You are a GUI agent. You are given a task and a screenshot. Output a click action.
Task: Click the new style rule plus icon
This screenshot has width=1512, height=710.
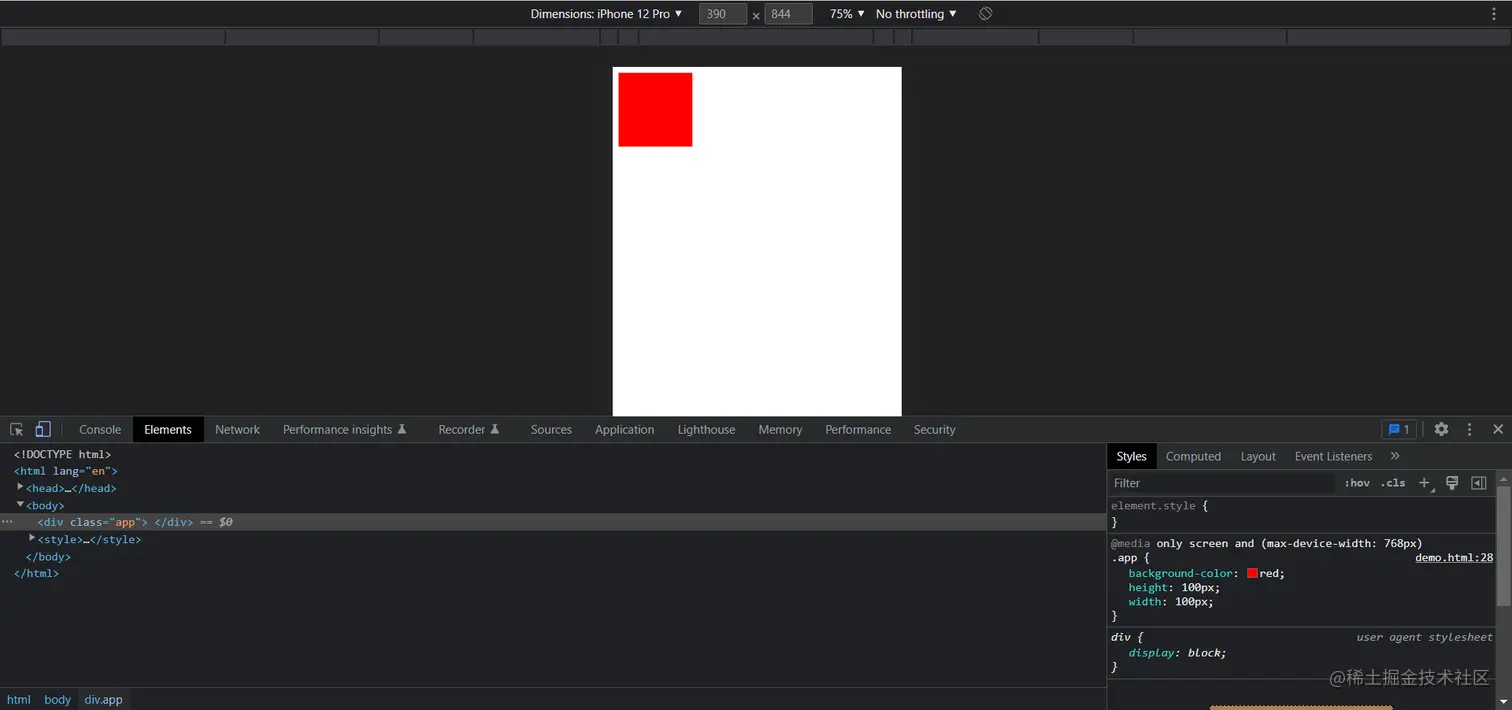click(x=1425, y=483)
